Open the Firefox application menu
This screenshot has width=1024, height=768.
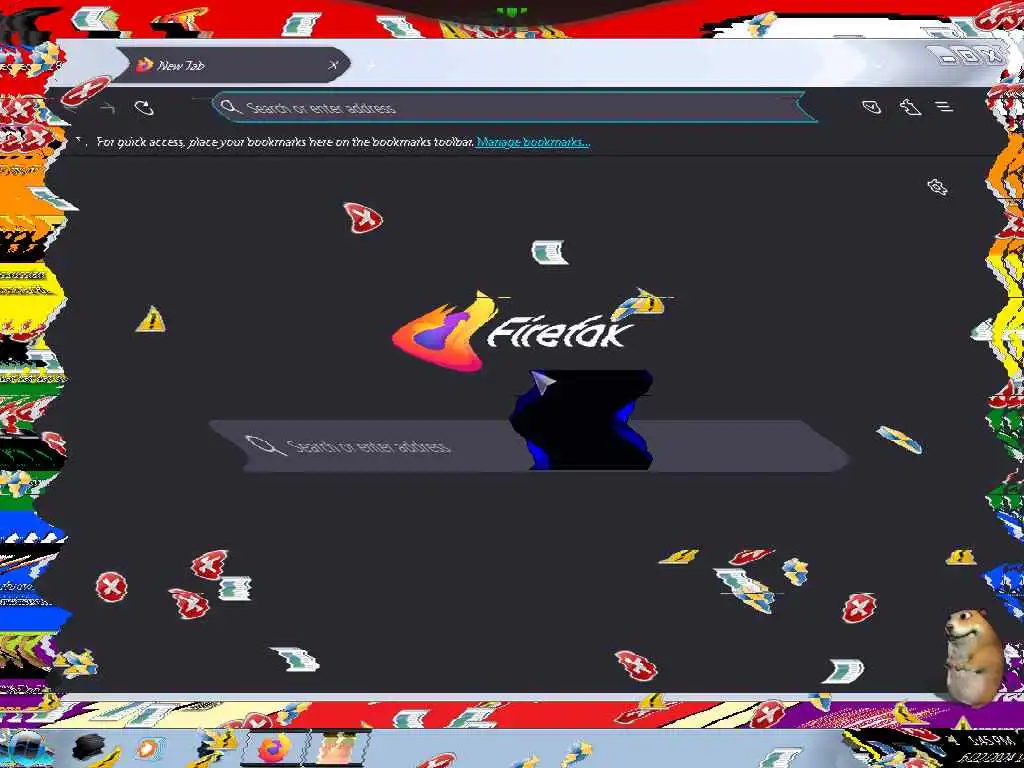point(944,106)
